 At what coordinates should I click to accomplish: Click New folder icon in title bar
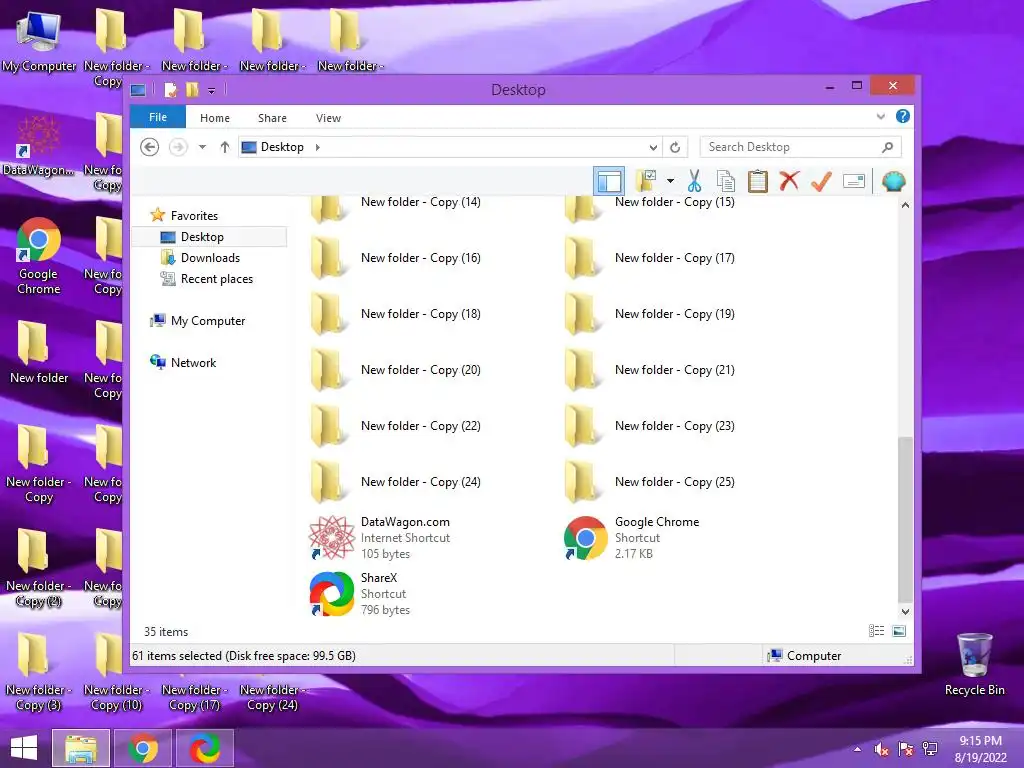[x=192, y=89]
